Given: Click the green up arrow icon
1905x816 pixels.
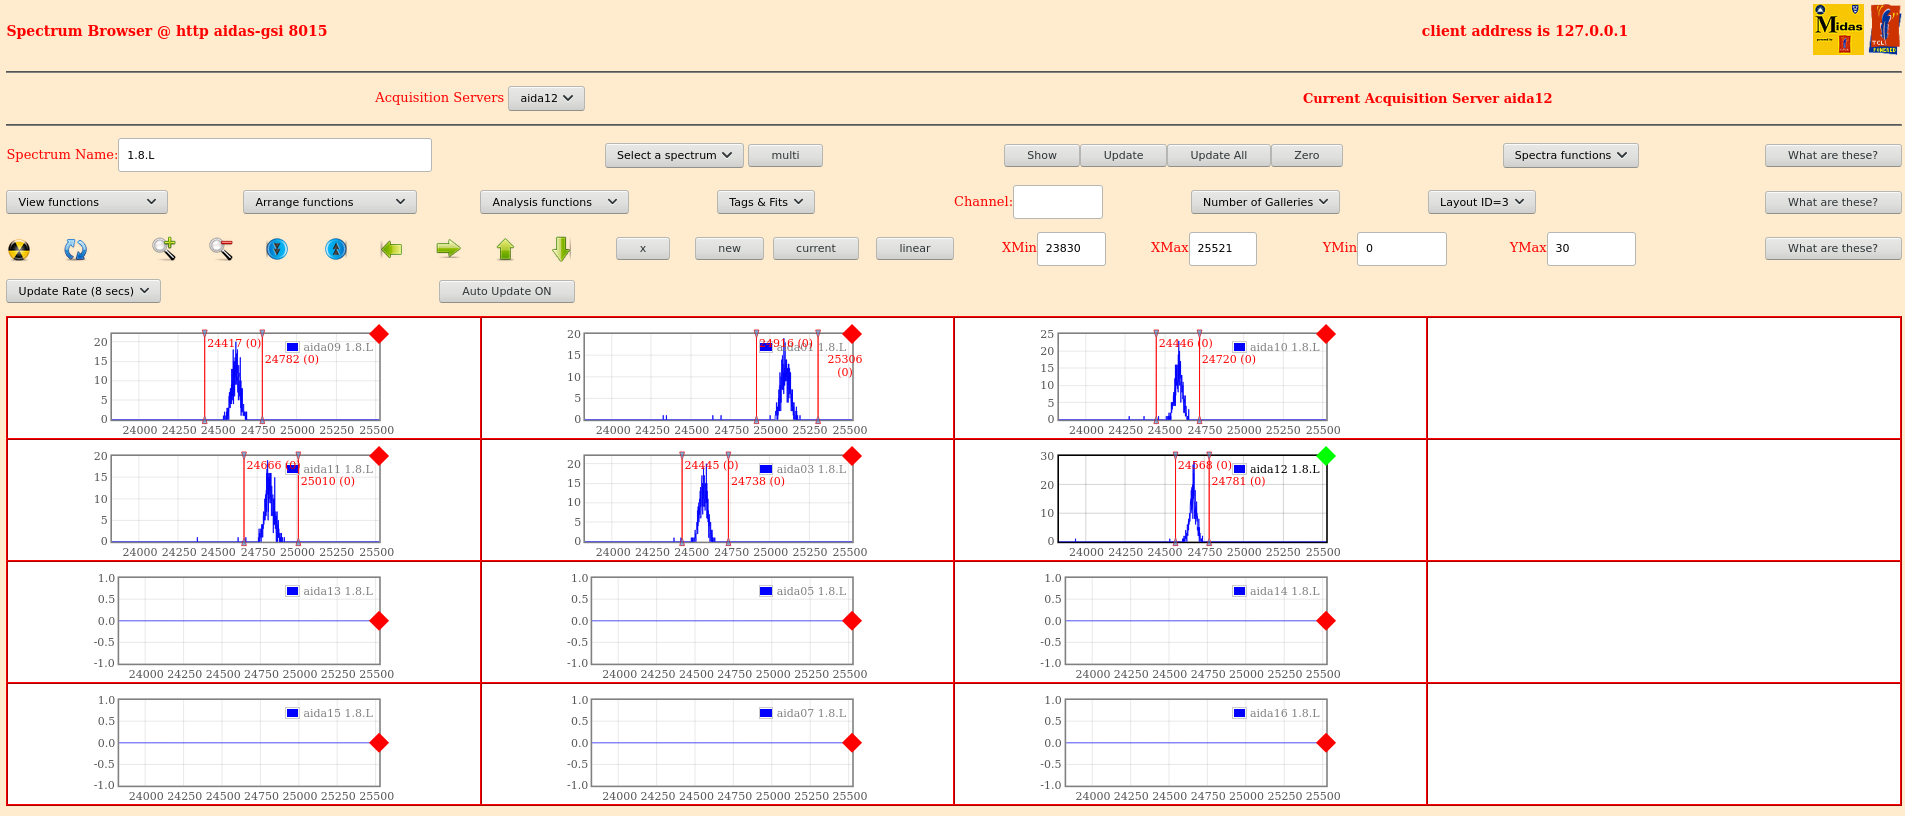Looking at the screenshot, I should tap(505, 249).
